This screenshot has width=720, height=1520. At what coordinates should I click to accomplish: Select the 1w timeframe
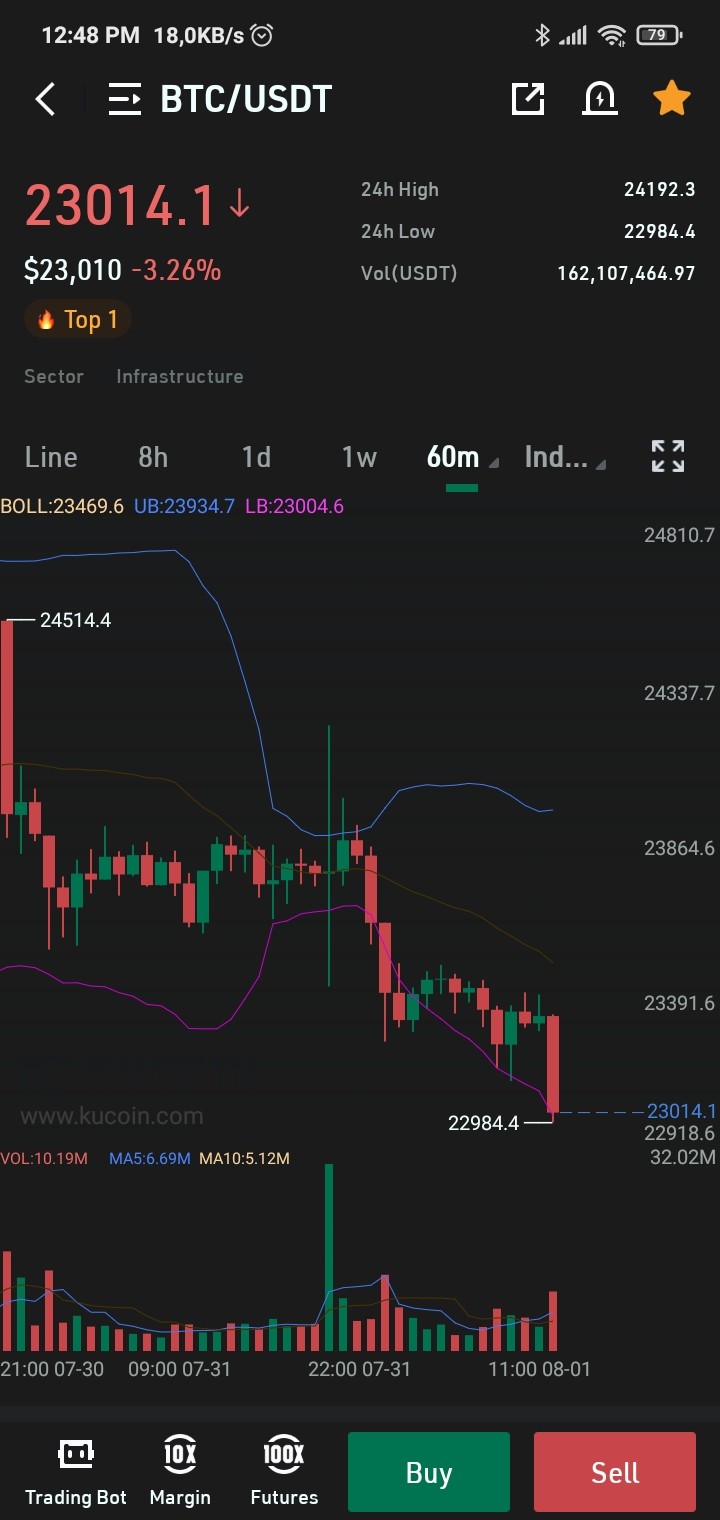click(359, 457)
